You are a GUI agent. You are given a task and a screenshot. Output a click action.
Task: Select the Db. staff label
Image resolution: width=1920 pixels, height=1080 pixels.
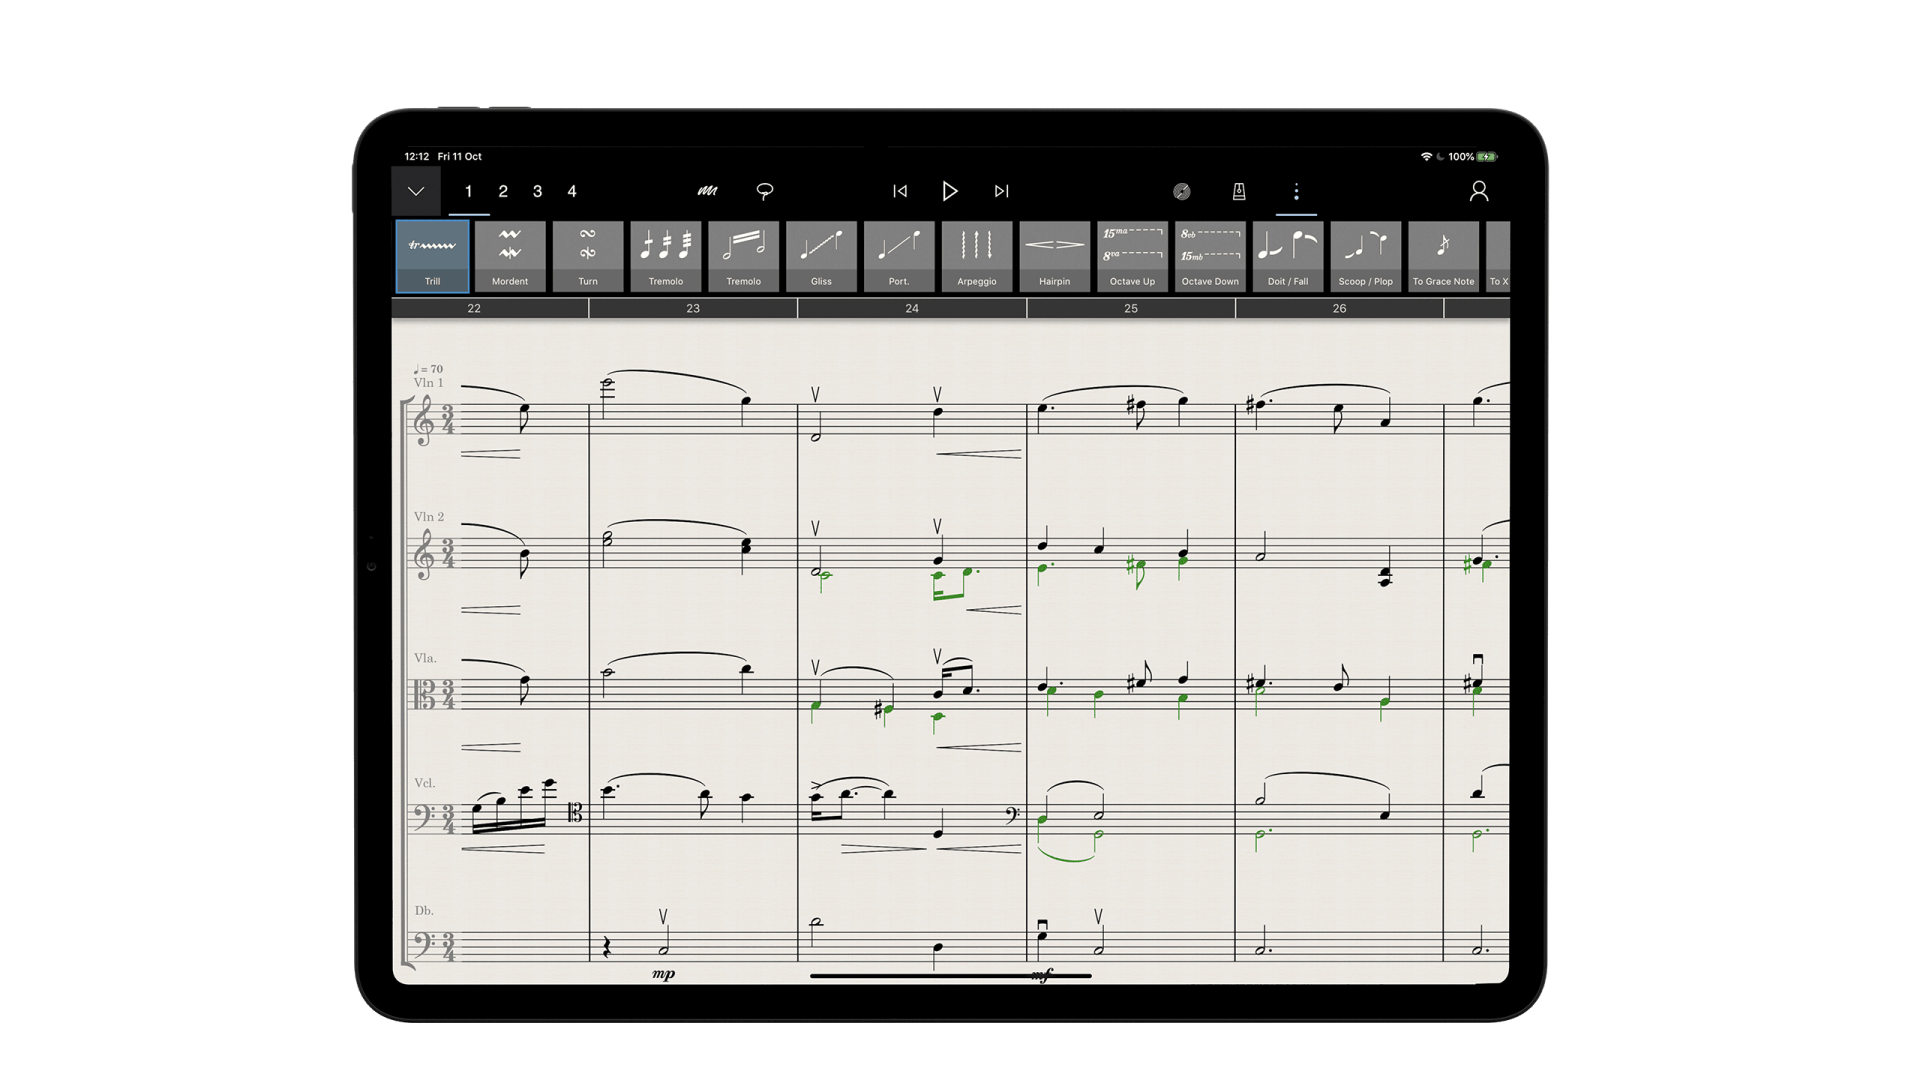click(424, 911)
